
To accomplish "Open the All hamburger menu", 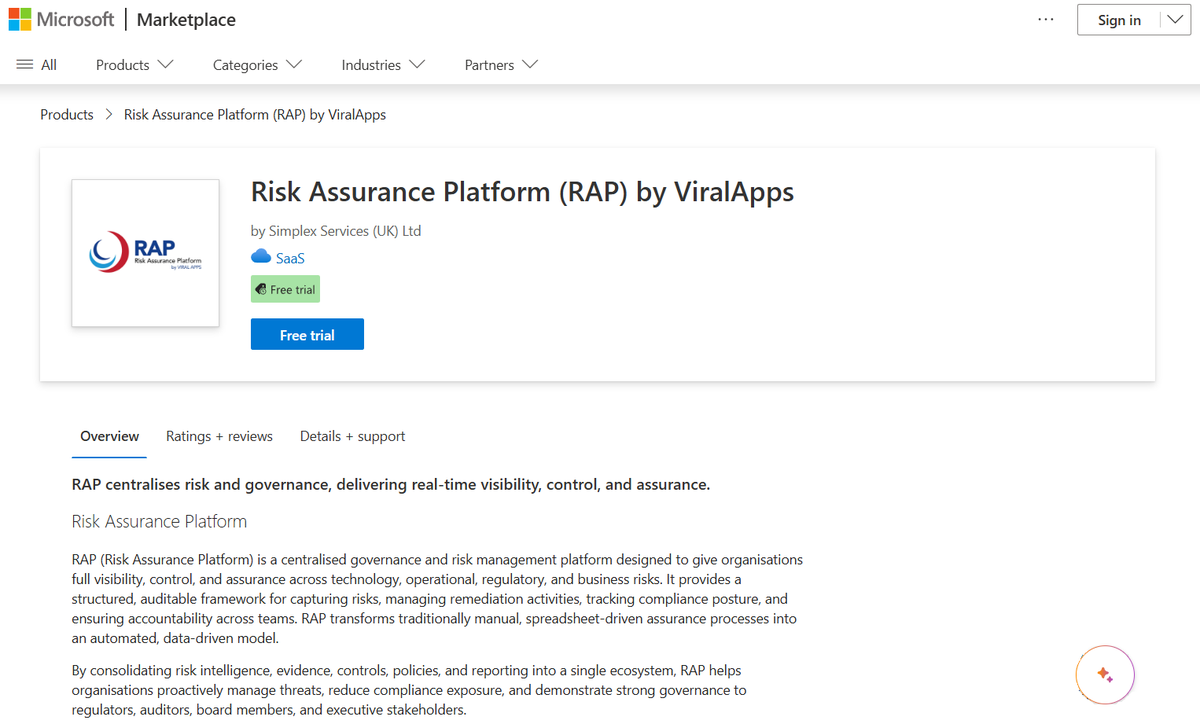I will [37, 65].
